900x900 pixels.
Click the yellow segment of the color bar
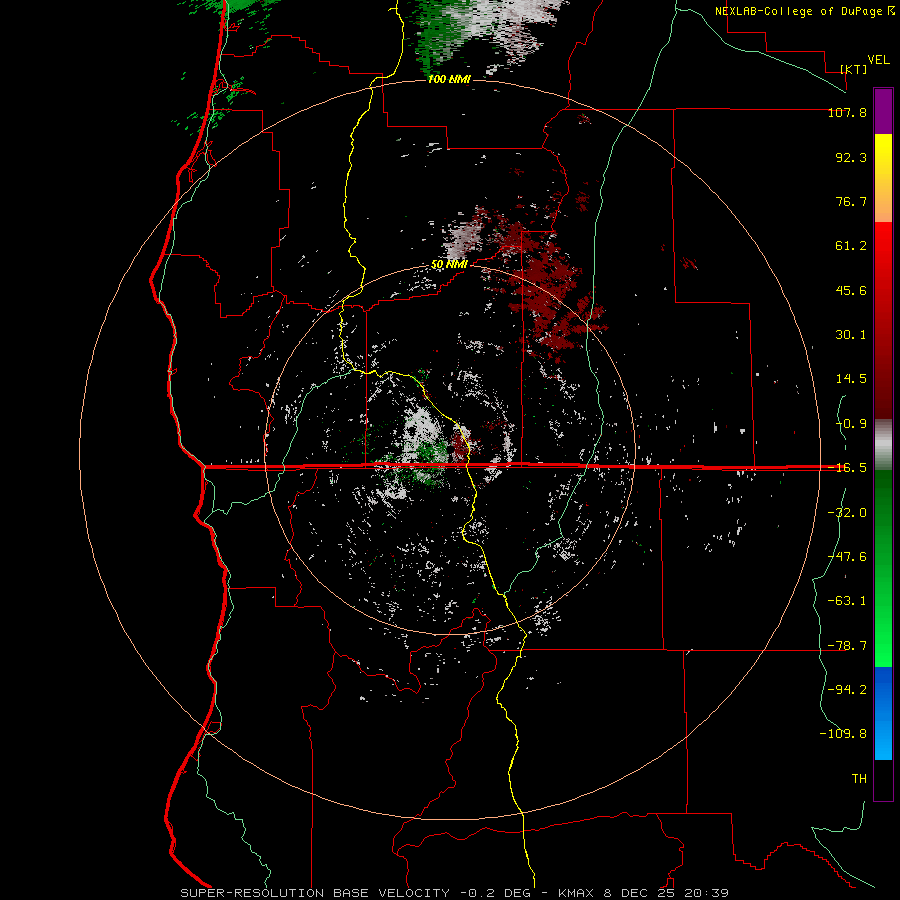(x=883, y=179)
